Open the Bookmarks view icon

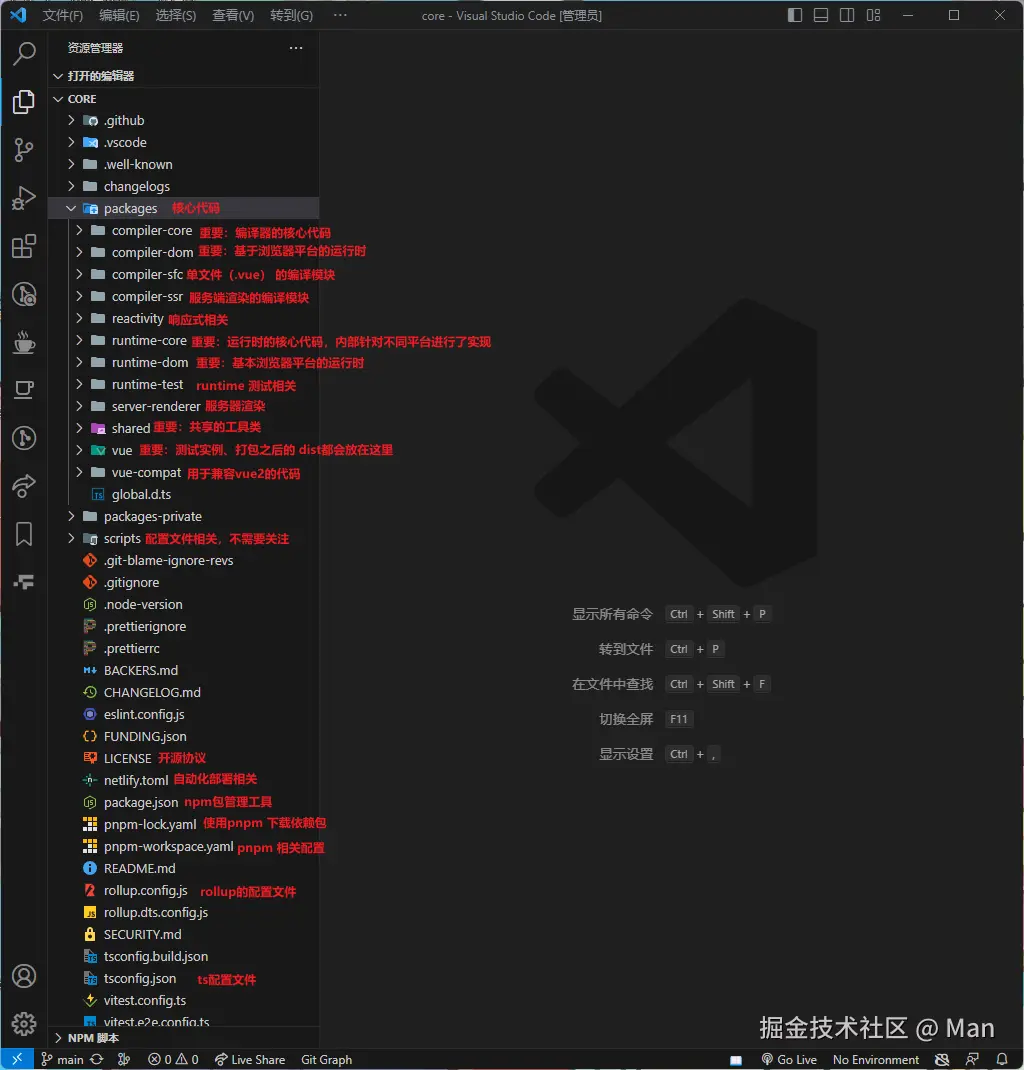(24, 534)
